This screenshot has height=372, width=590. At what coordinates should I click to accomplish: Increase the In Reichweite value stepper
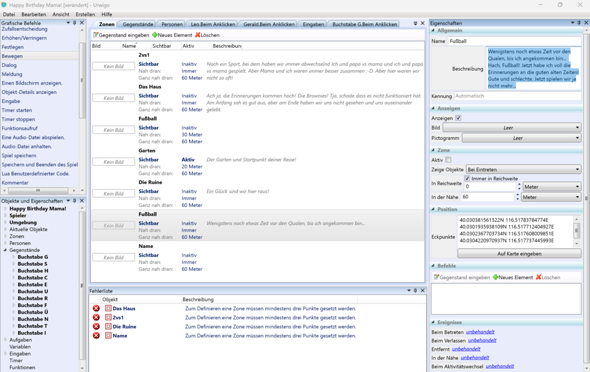519,184
